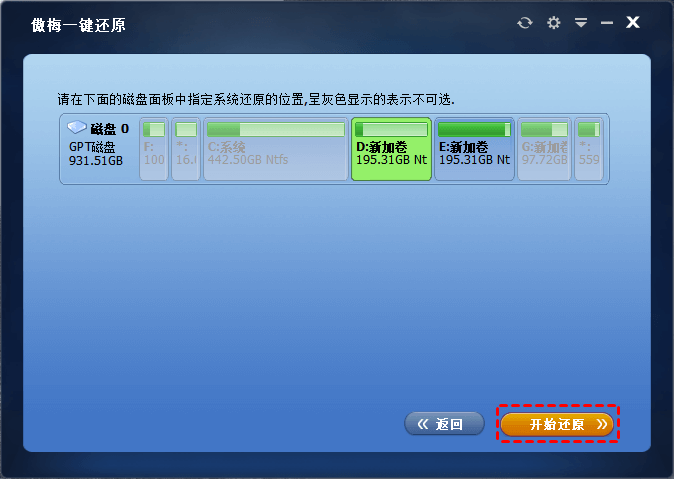Click the 傲梅一键还原 window title
The height and width of the screenshot is (479, 674).
click(x=78, y=25)
